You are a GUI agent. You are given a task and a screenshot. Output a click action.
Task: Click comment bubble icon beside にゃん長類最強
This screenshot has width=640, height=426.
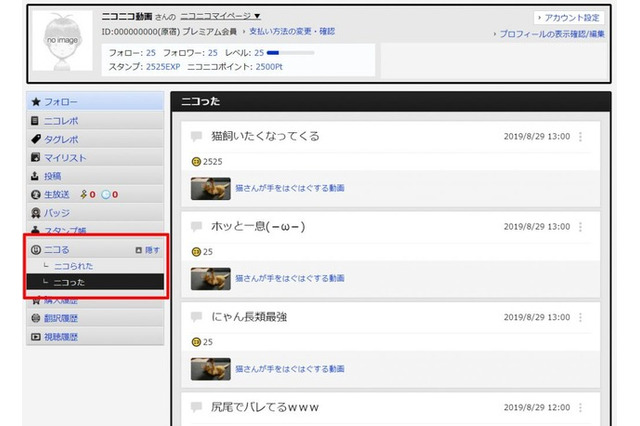click(x=196, y=317)
